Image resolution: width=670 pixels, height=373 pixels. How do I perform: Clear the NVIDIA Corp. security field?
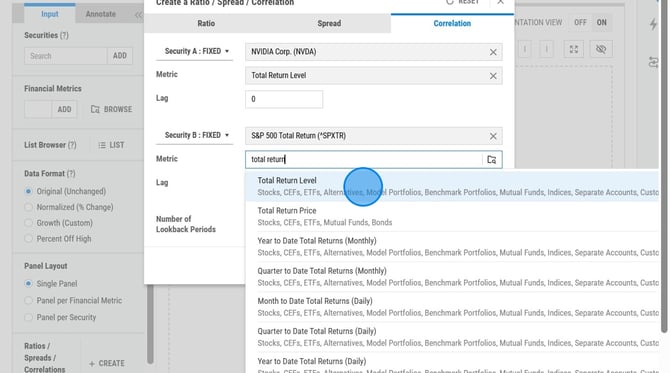493,52
